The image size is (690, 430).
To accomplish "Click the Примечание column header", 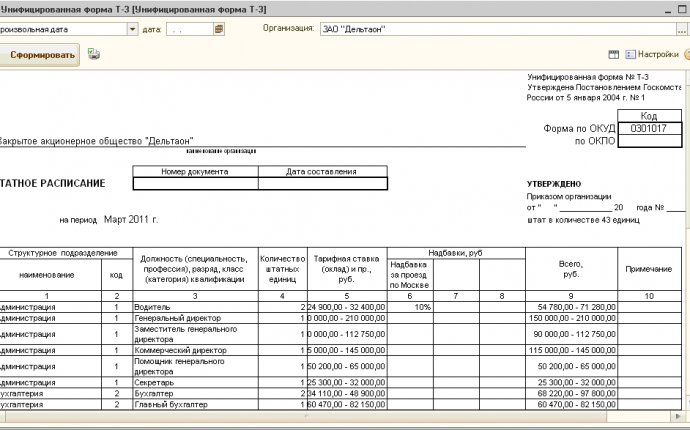I will tap(649, 269).
